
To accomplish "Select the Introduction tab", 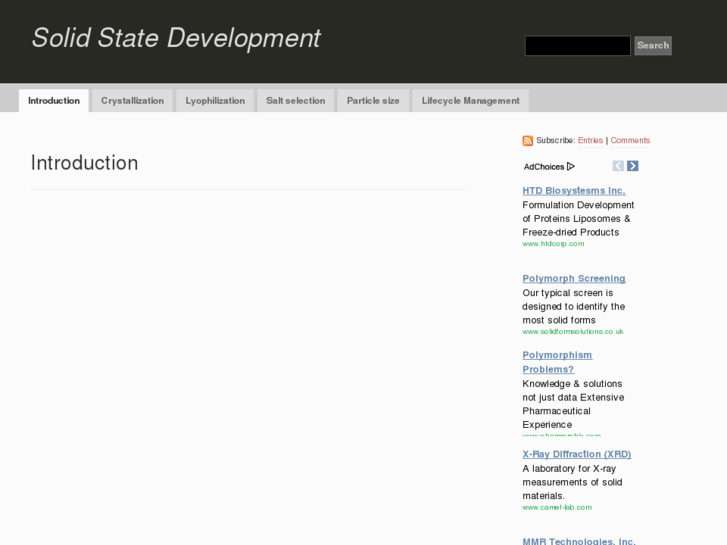I will 54,101.
